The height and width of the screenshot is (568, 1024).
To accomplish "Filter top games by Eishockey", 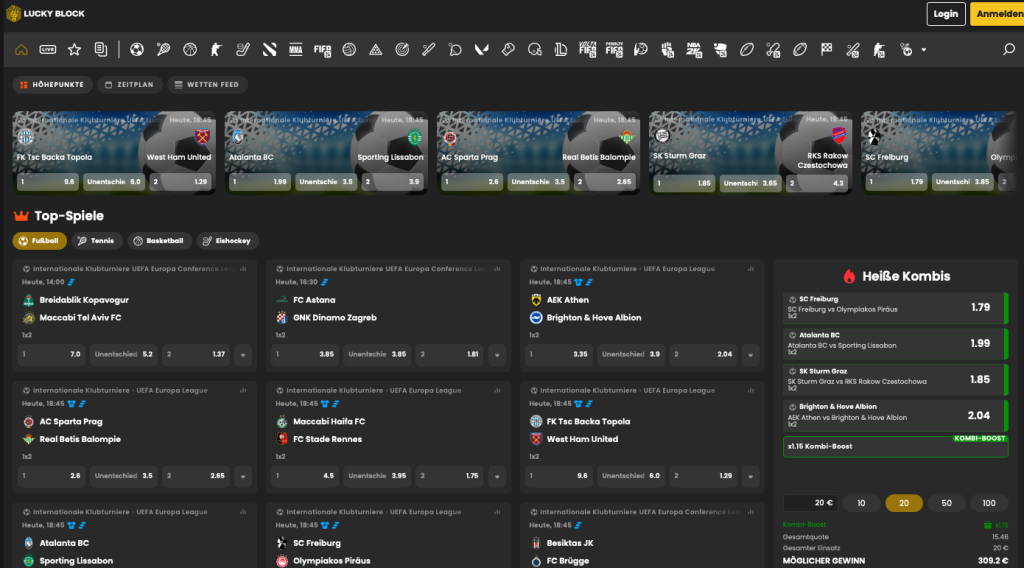I will [x=228, y=241].
